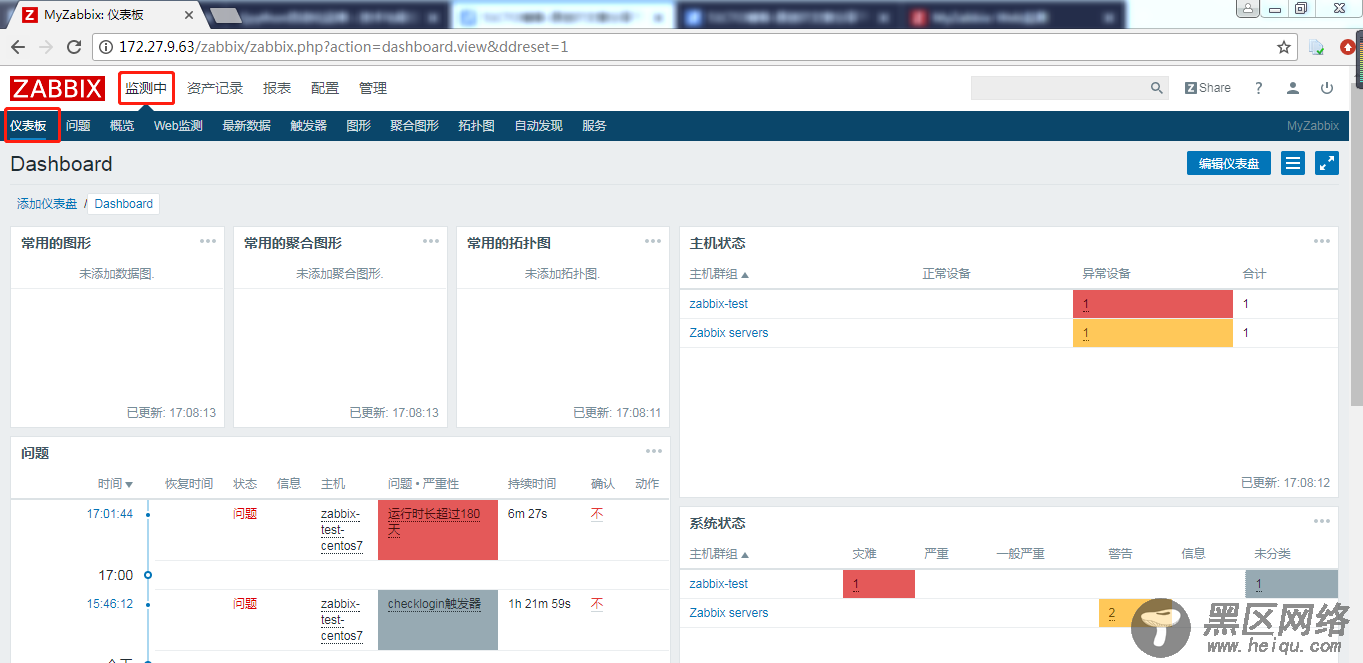This screenshot has width=1363, height=663.
Task: Select the Web监测 submenu tab
Action: pos(178,126)
